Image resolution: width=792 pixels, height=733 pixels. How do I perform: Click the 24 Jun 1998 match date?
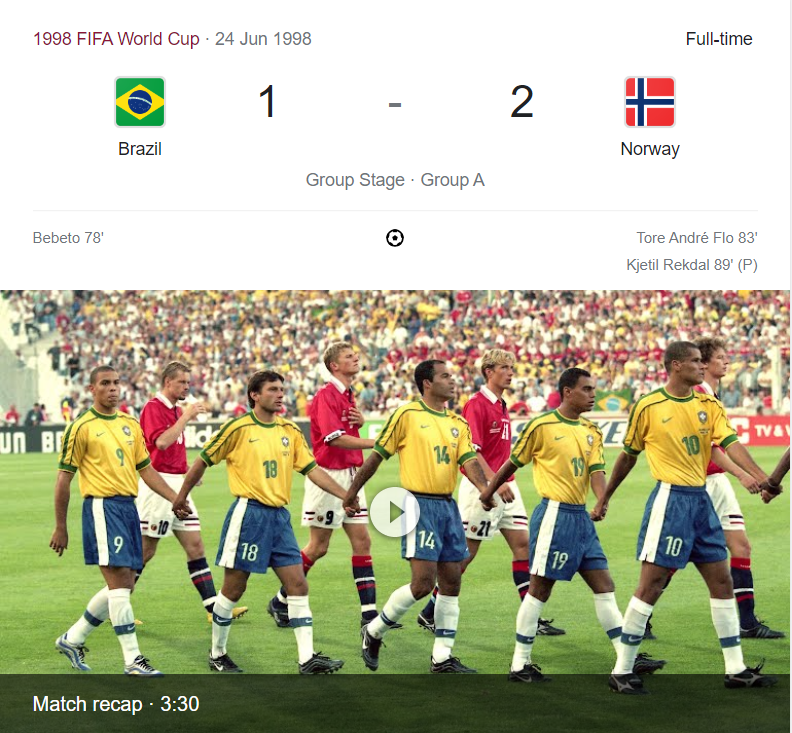tap(263, 39)
